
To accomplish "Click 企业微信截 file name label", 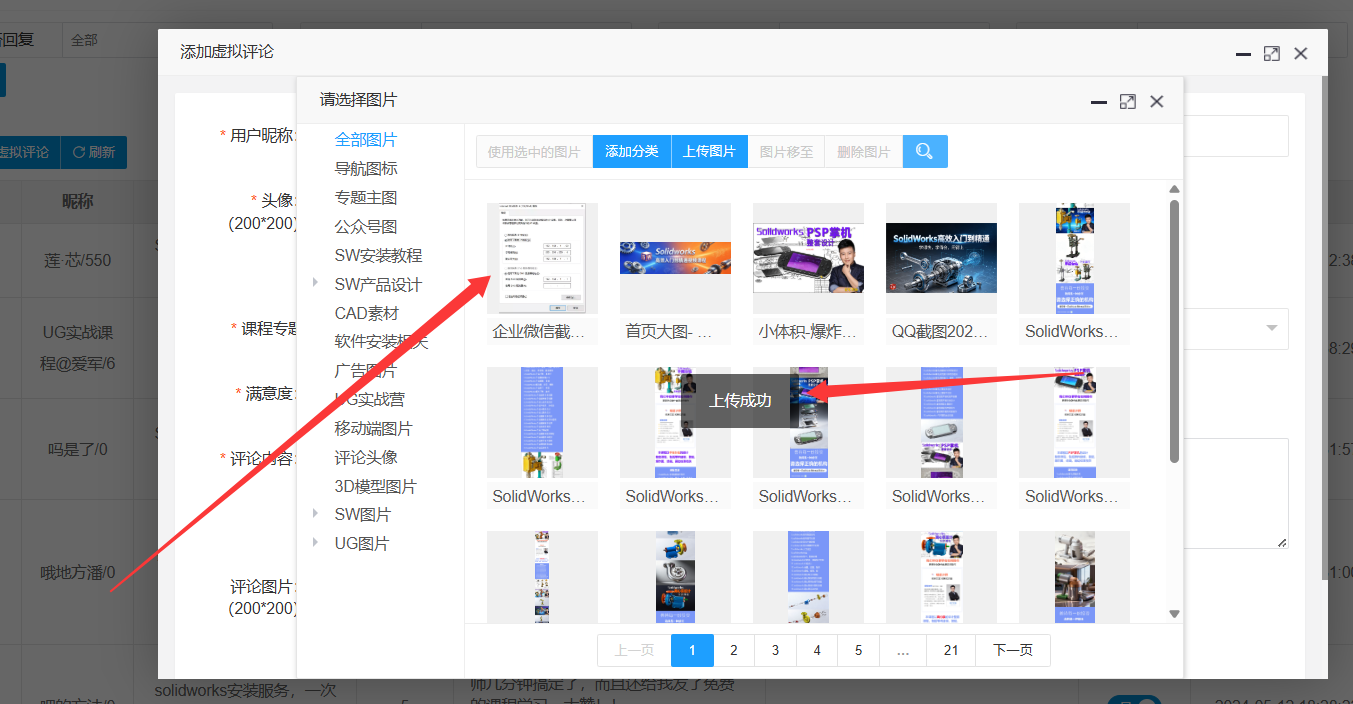I will (542, 331).
